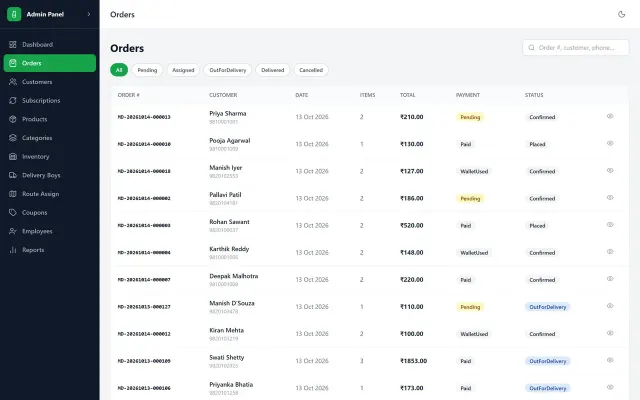Click customer name Pallavi Patil
This screenshot has height=400, width=640.
(x=225, y=195)
